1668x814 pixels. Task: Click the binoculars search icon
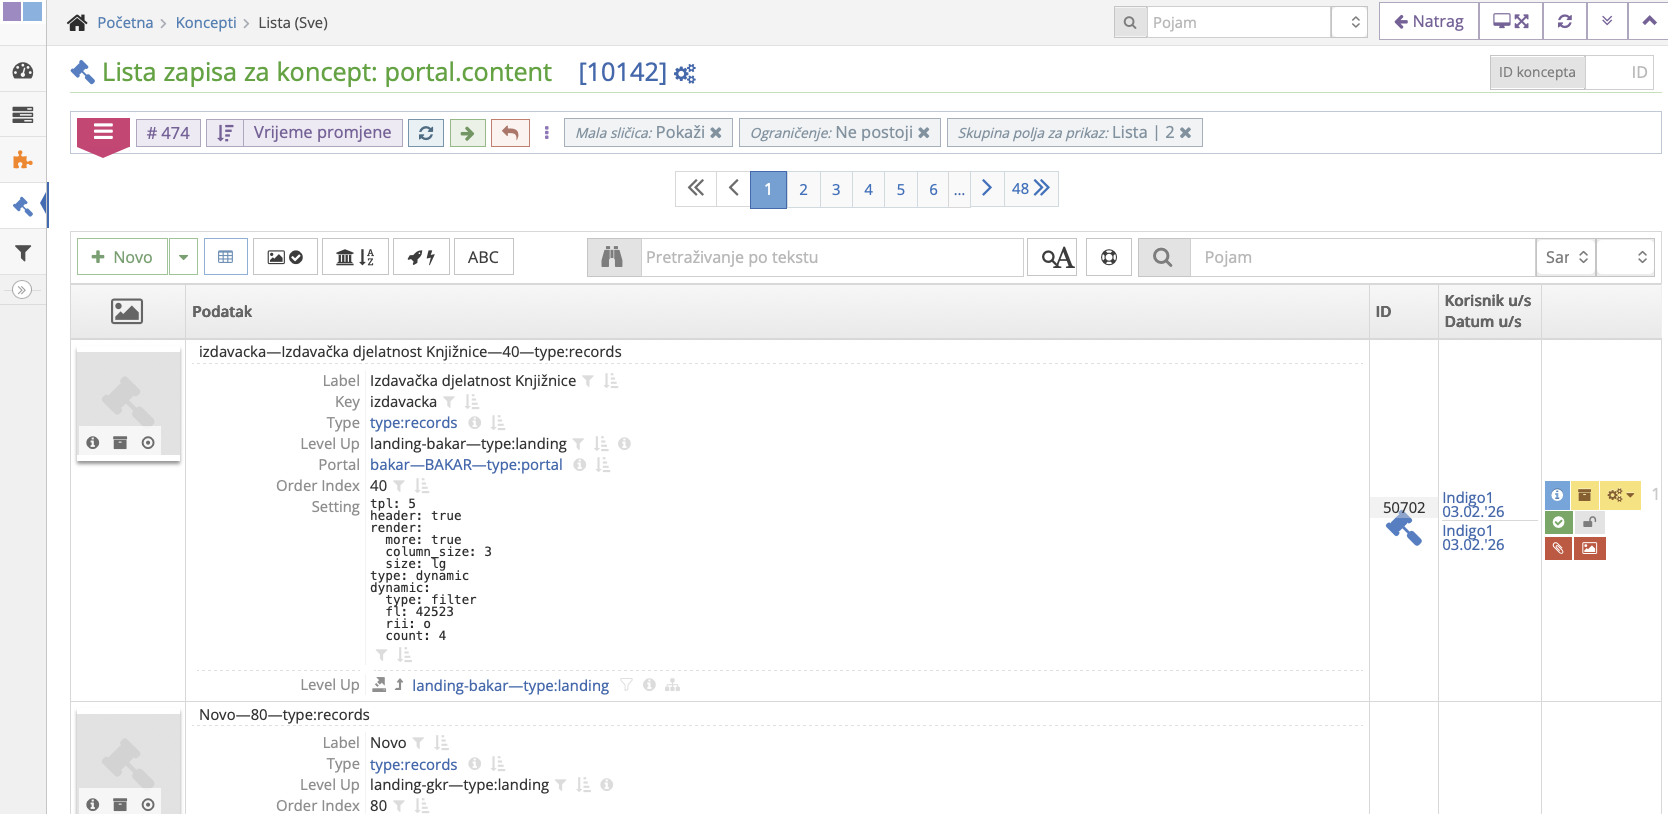pos(613,257)
